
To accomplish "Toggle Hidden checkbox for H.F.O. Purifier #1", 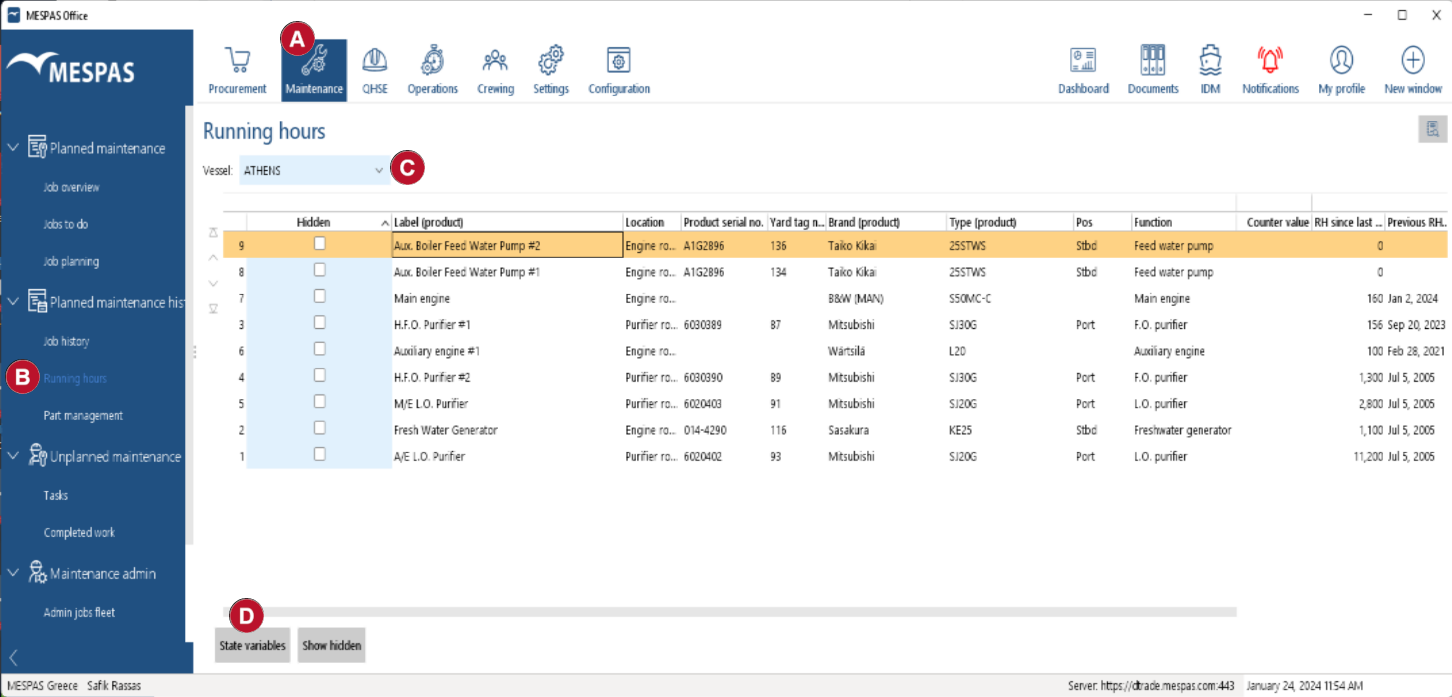I will coord(319,322).
